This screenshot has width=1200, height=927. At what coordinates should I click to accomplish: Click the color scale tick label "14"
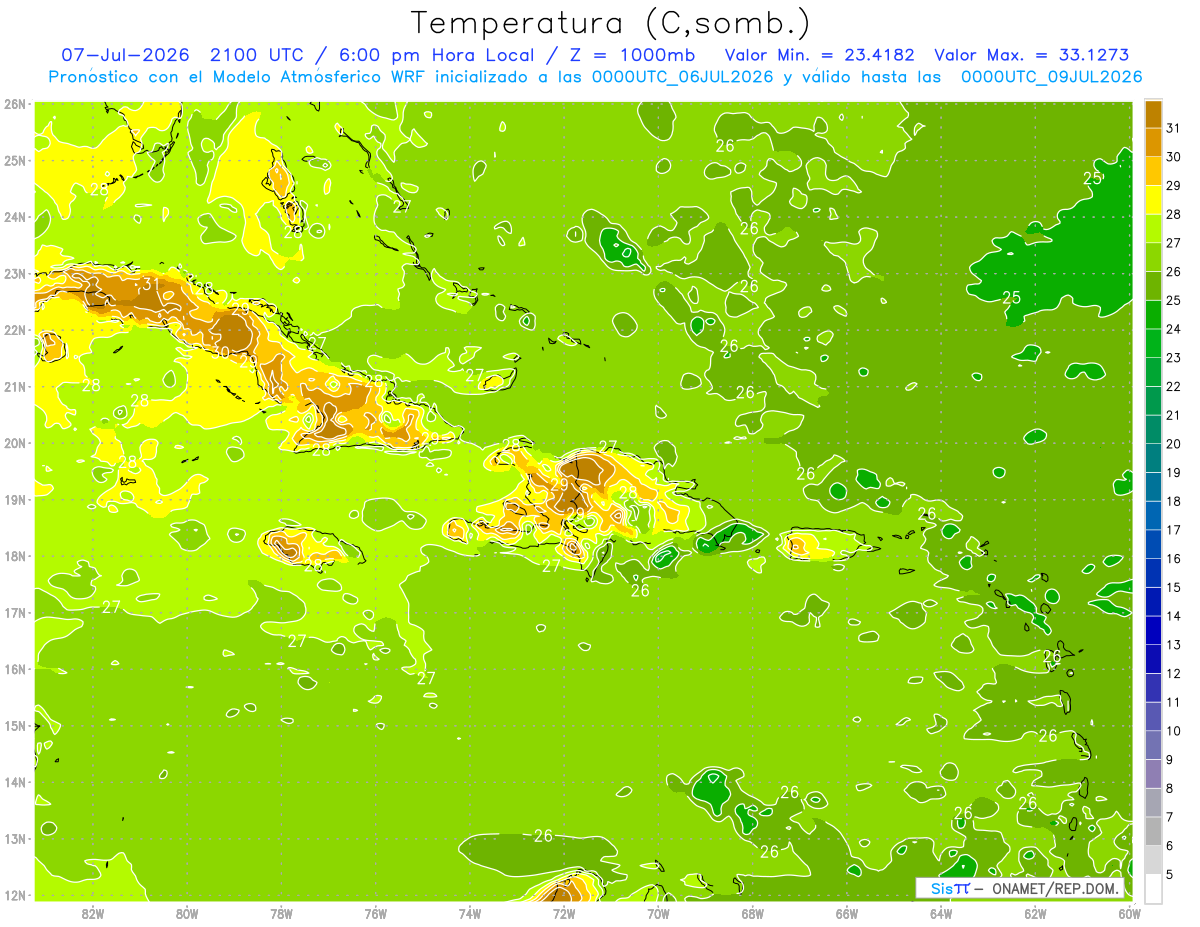[1173, 616]
